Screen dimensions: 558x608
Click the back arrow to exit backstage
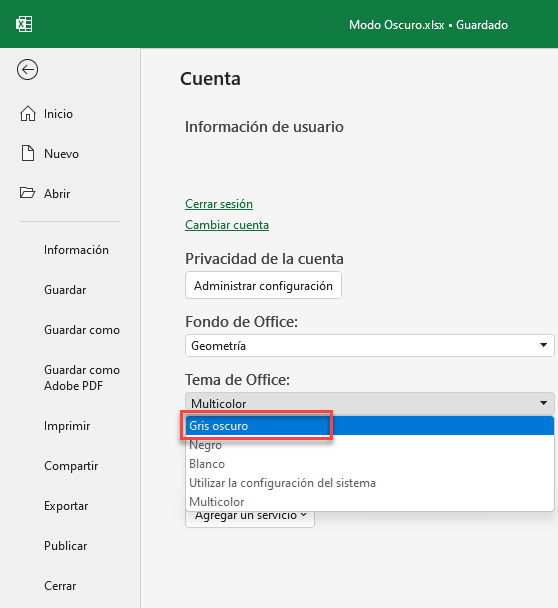(27, 70)
